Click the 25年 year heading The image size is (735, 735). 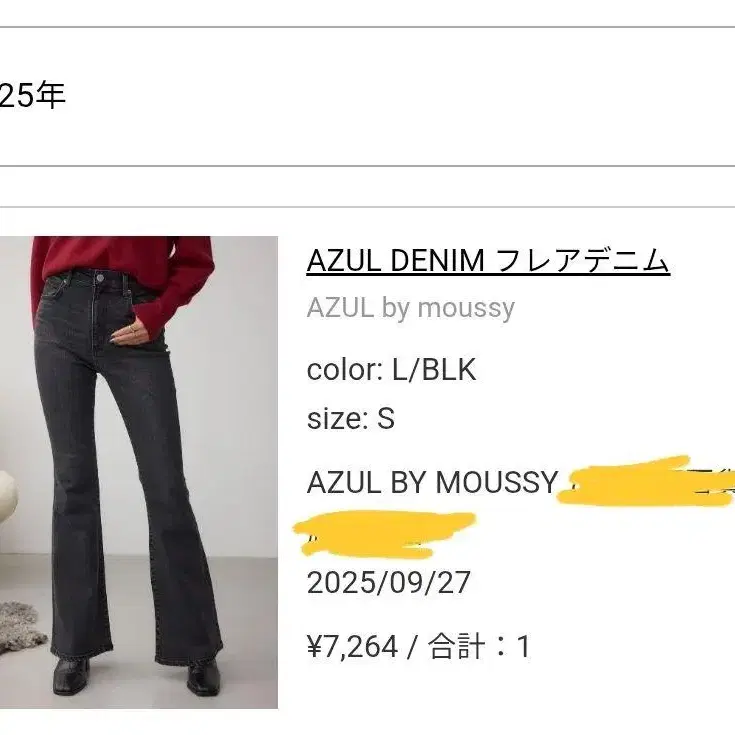(x=32, y=95)
